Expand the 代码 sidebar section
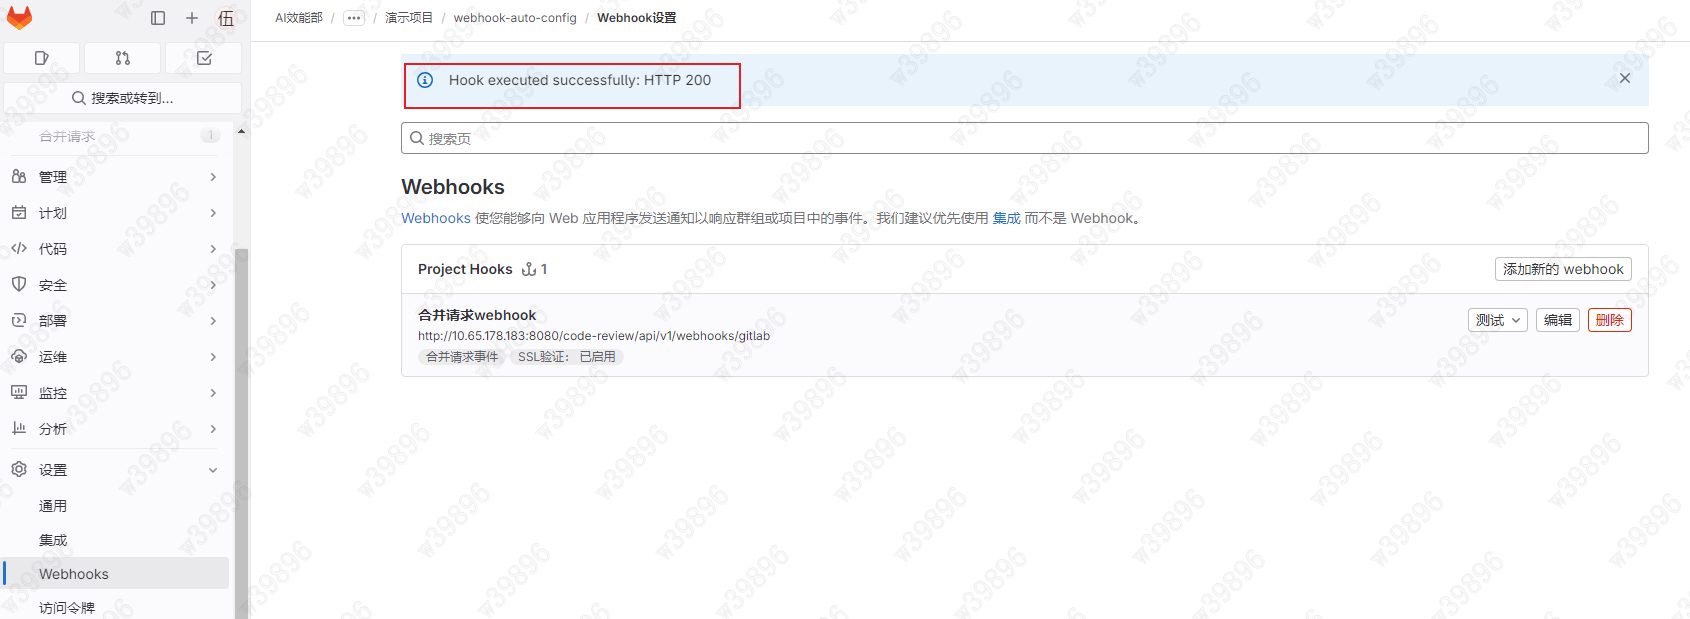Screen dimensions: 1690x619 115,249
